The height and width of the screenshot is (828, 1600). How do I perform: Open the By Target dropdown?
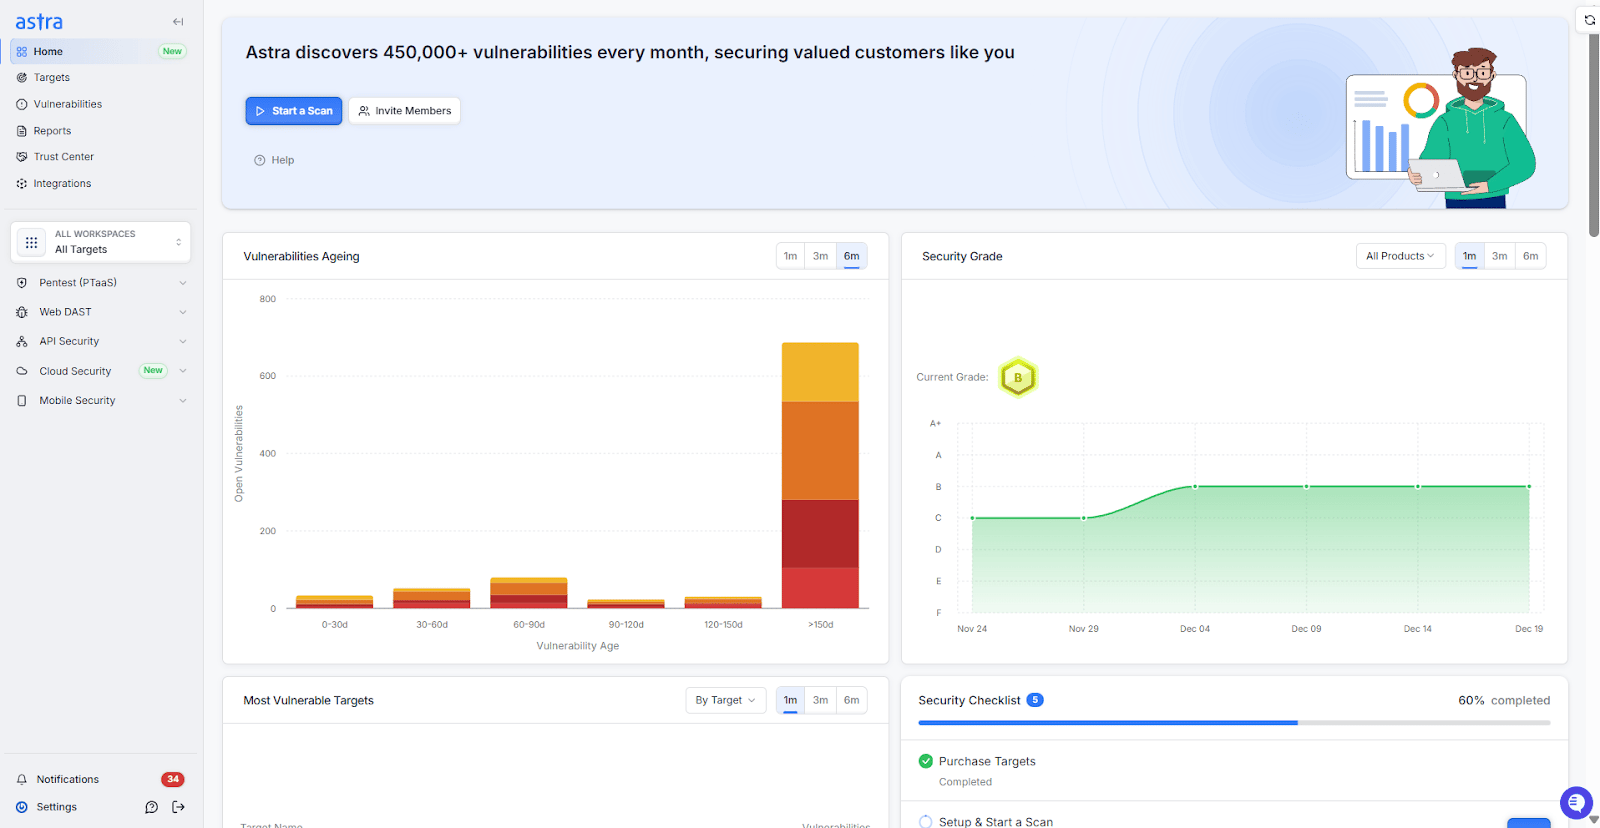(x=726, y=700)
